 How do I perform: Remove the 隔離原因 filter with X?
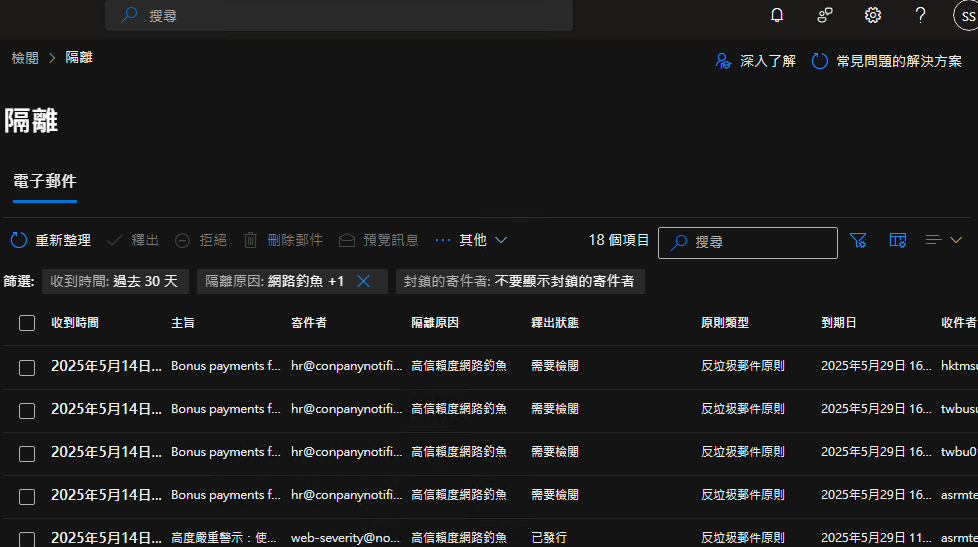point(364,281)
